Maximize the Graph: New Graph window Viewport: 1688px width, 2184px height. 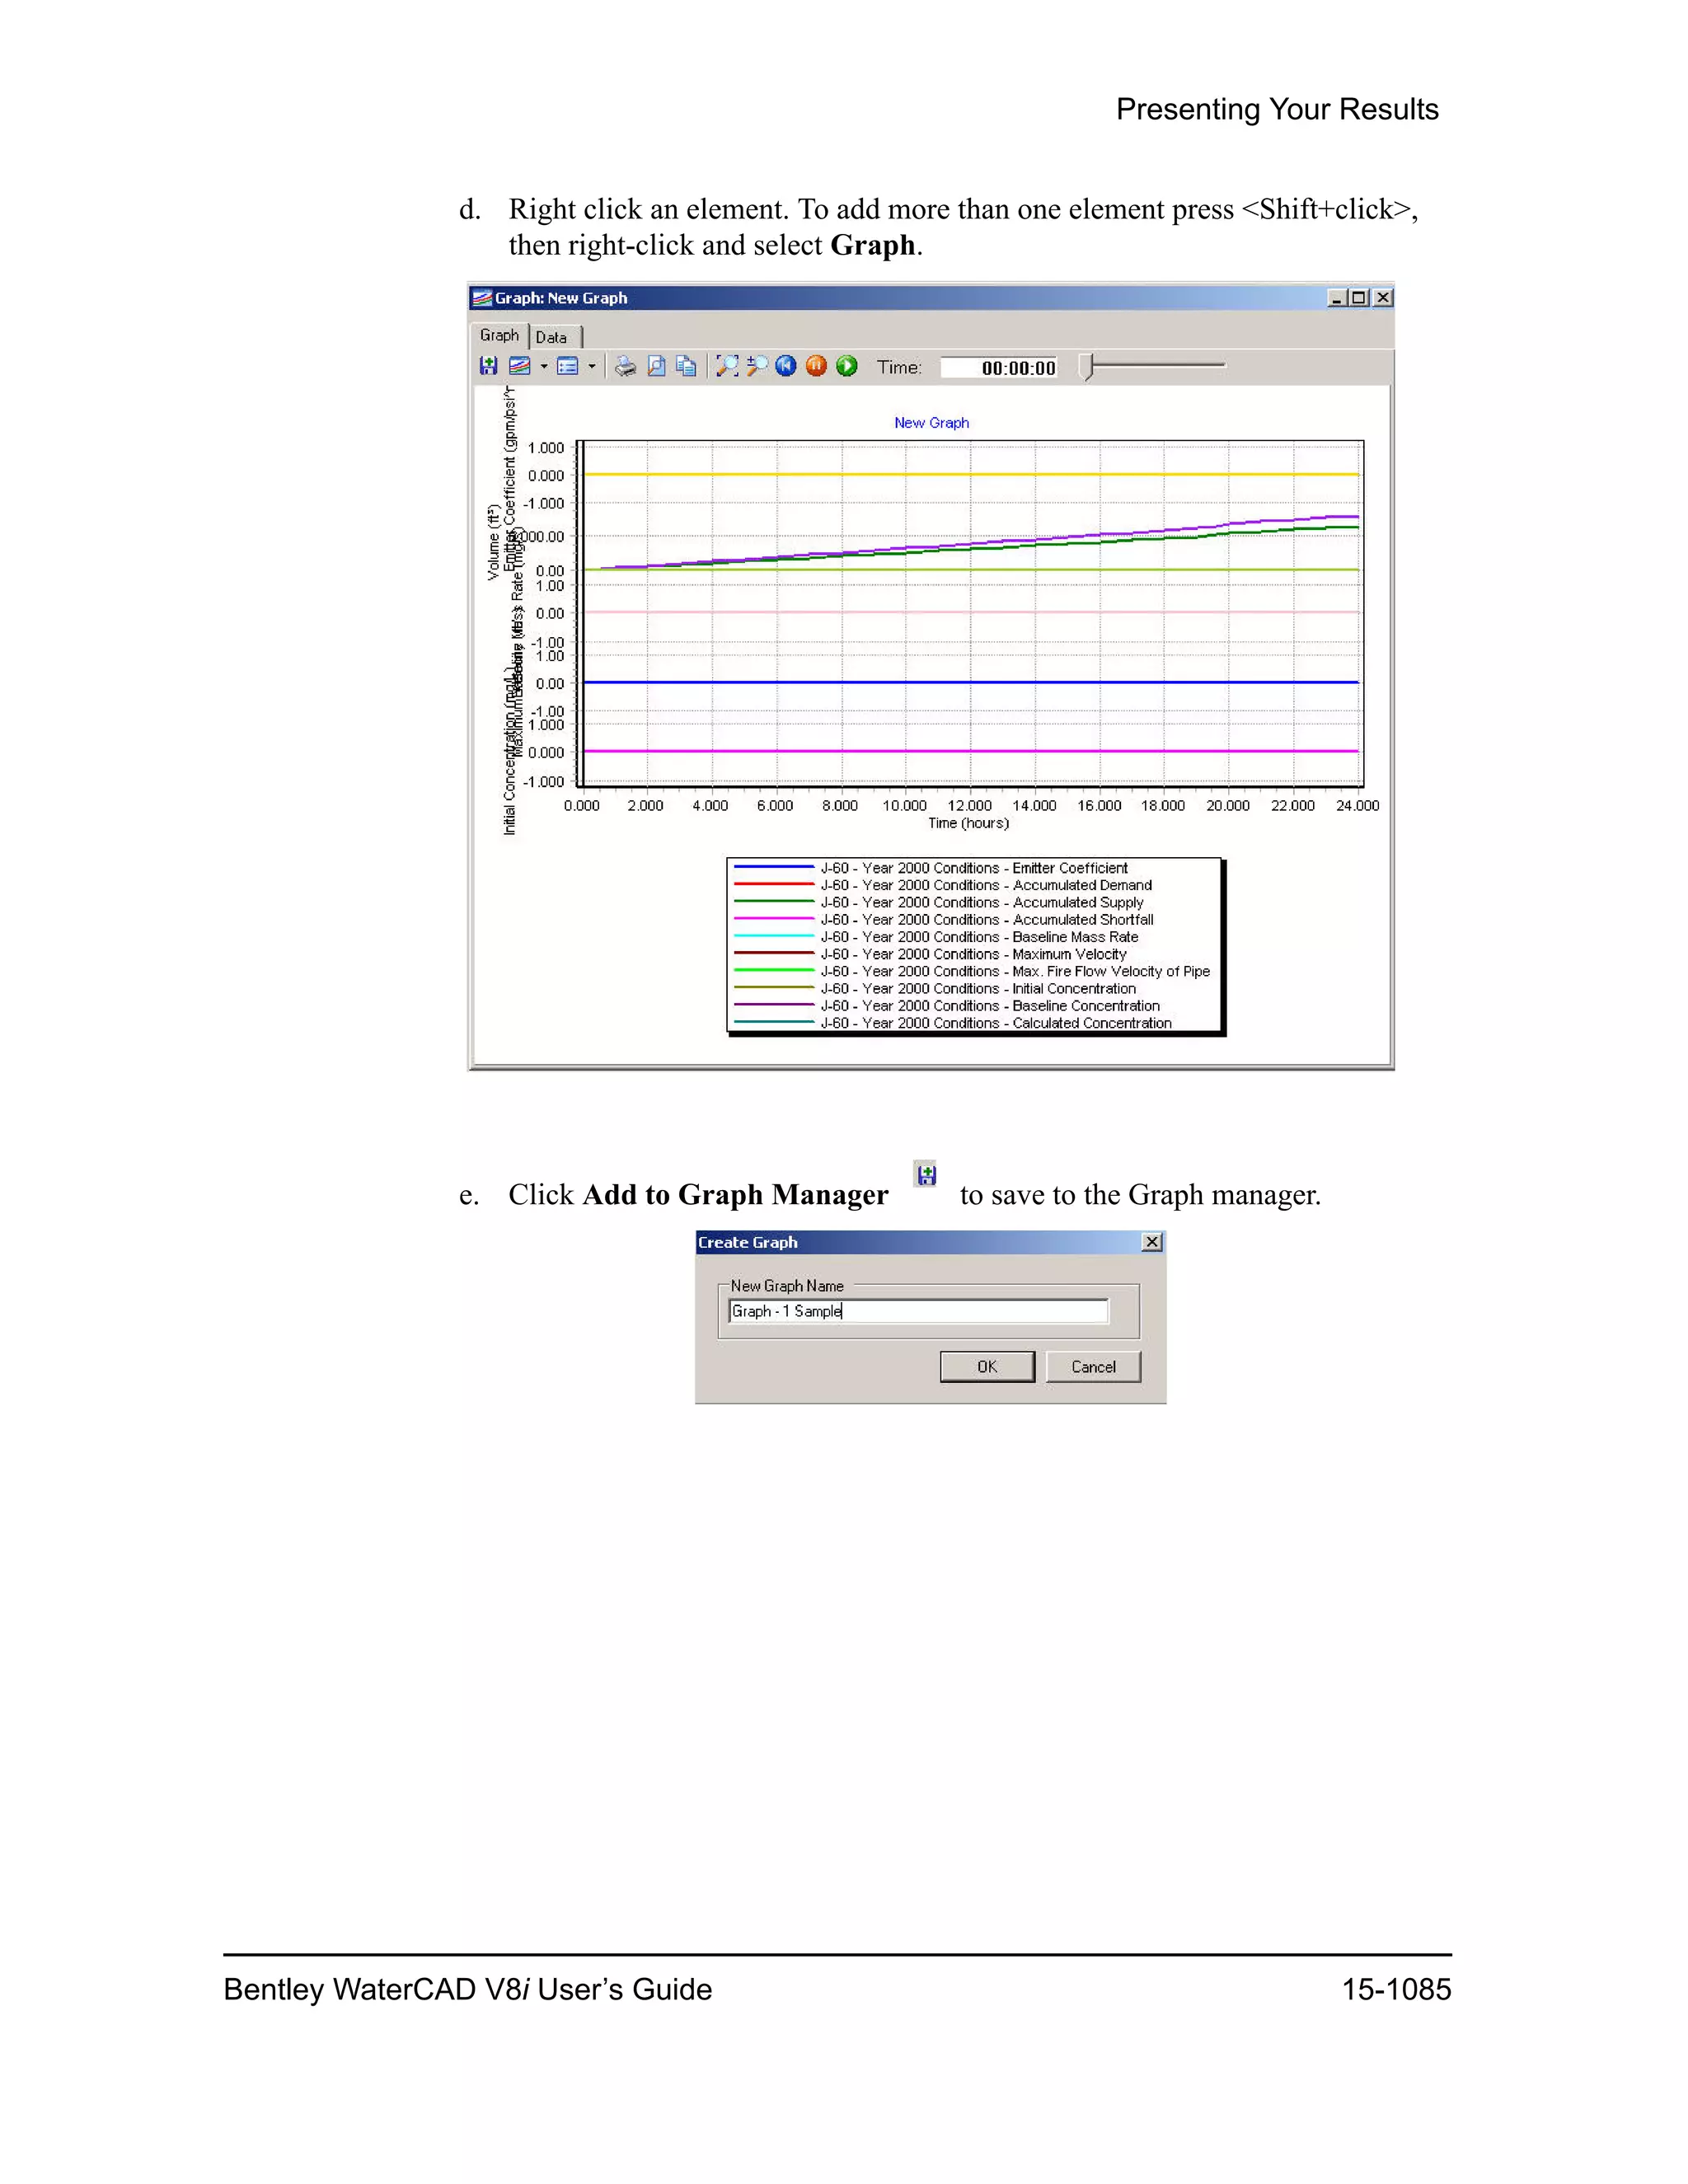coord(1358,298)
